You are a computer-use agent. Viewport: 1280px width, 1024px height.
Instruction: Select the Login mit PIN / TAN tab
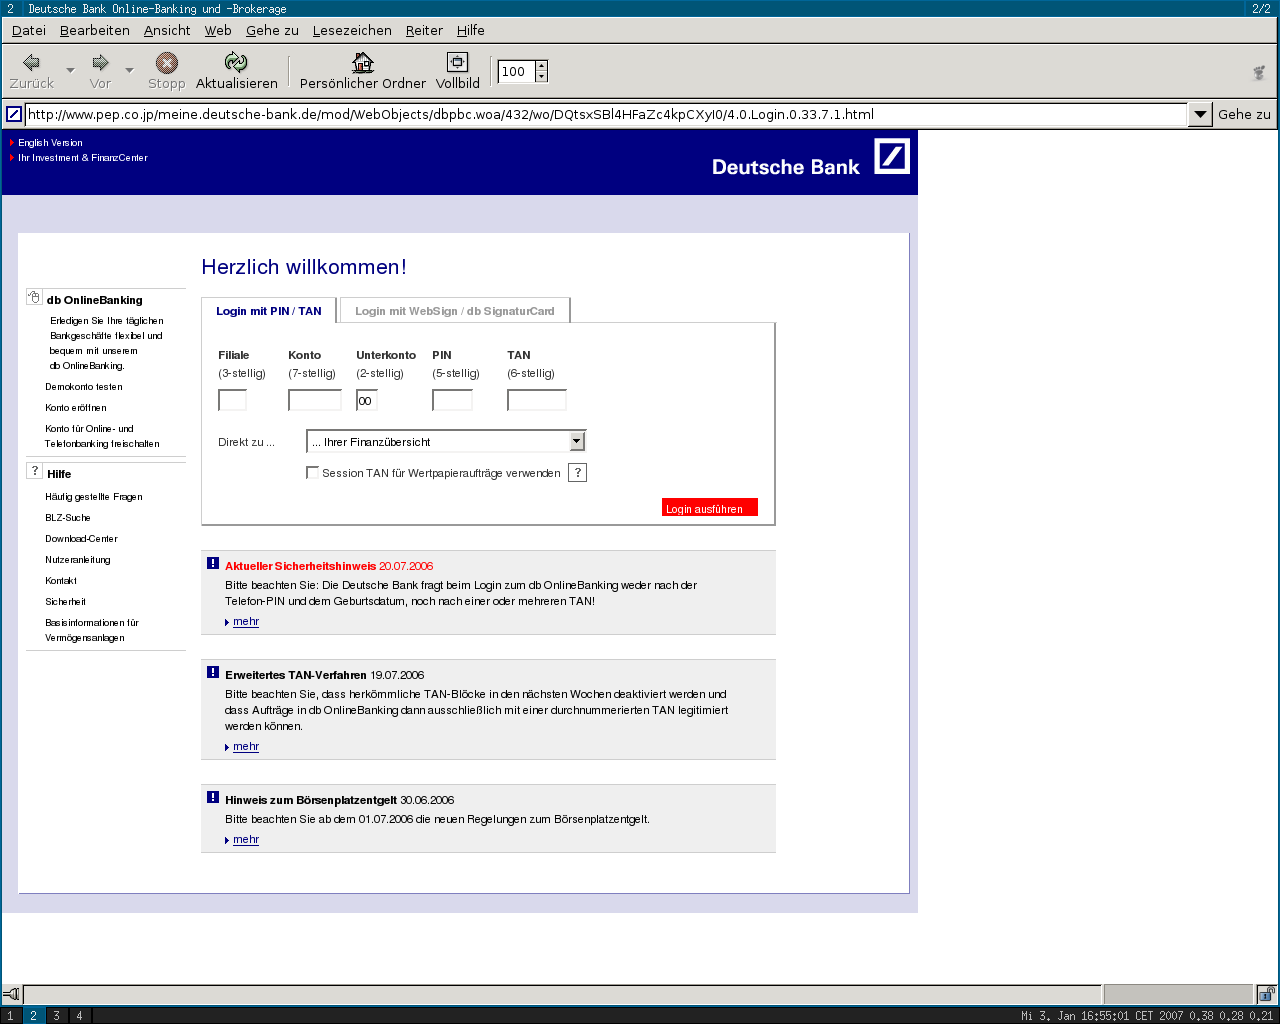[269, 311]
